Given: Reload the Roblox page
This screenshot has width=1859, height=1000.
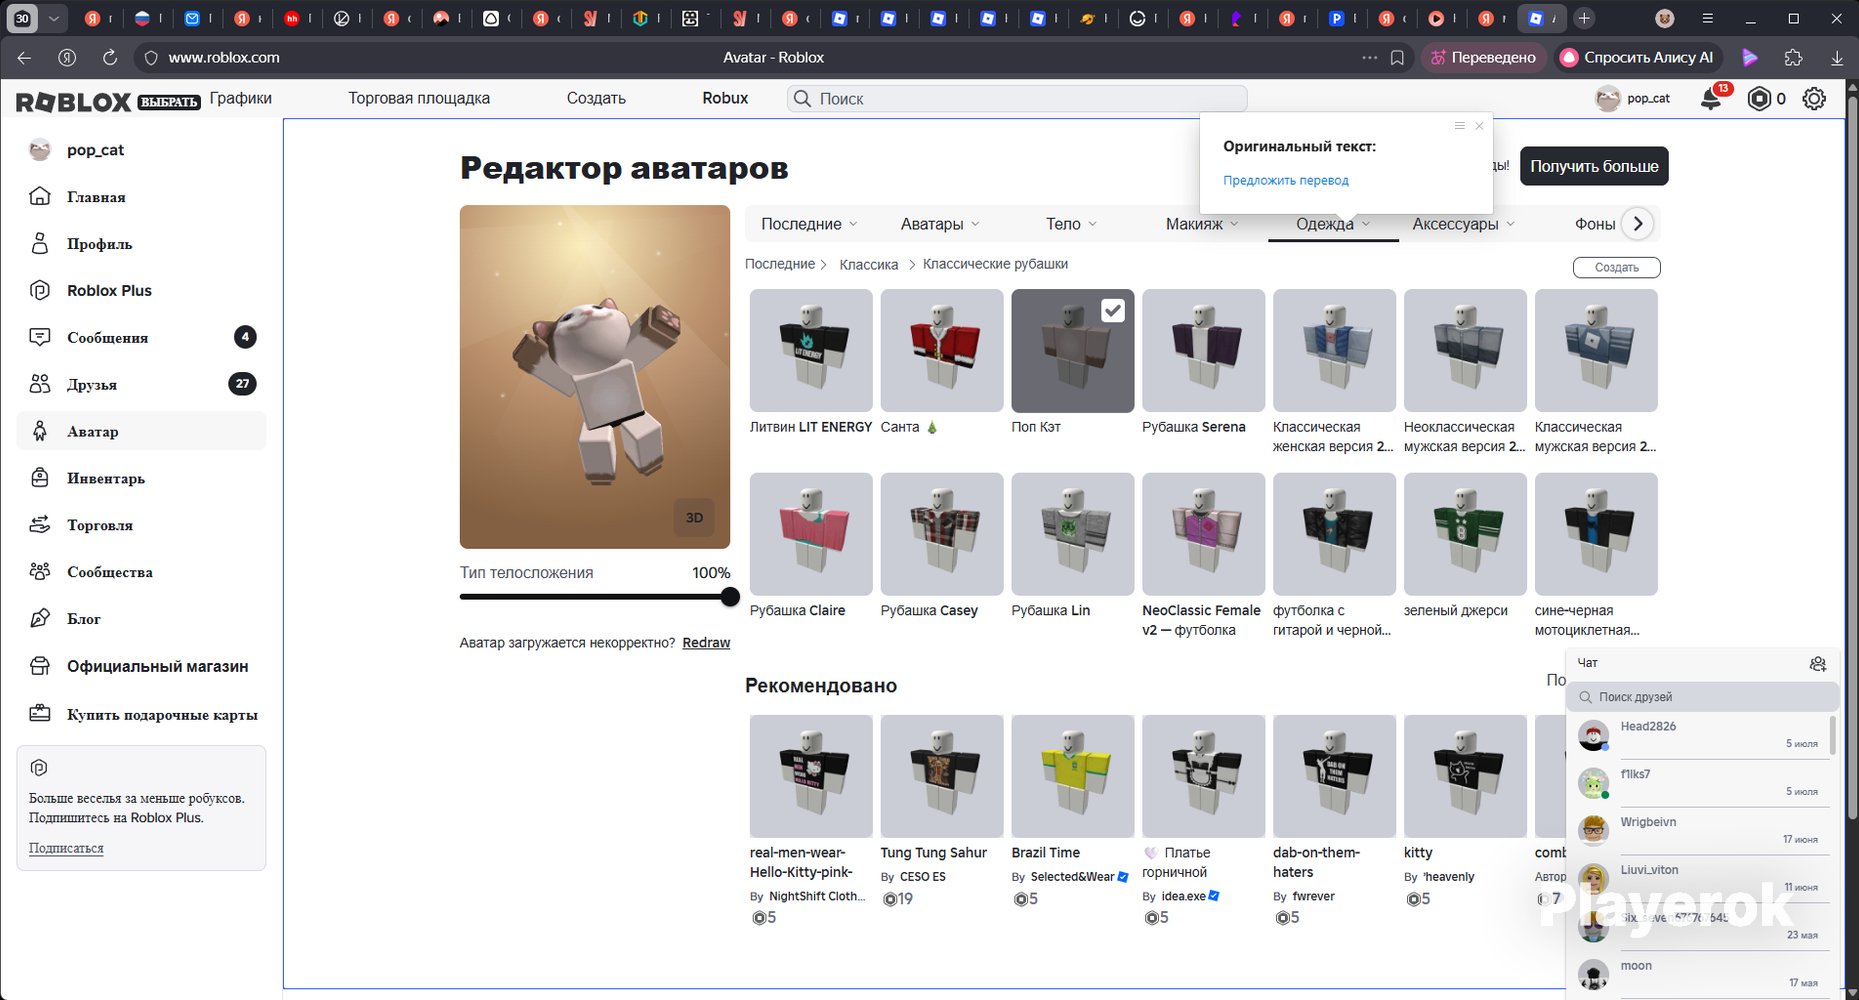Looking at the screenshot, I should tap(110, 58).
